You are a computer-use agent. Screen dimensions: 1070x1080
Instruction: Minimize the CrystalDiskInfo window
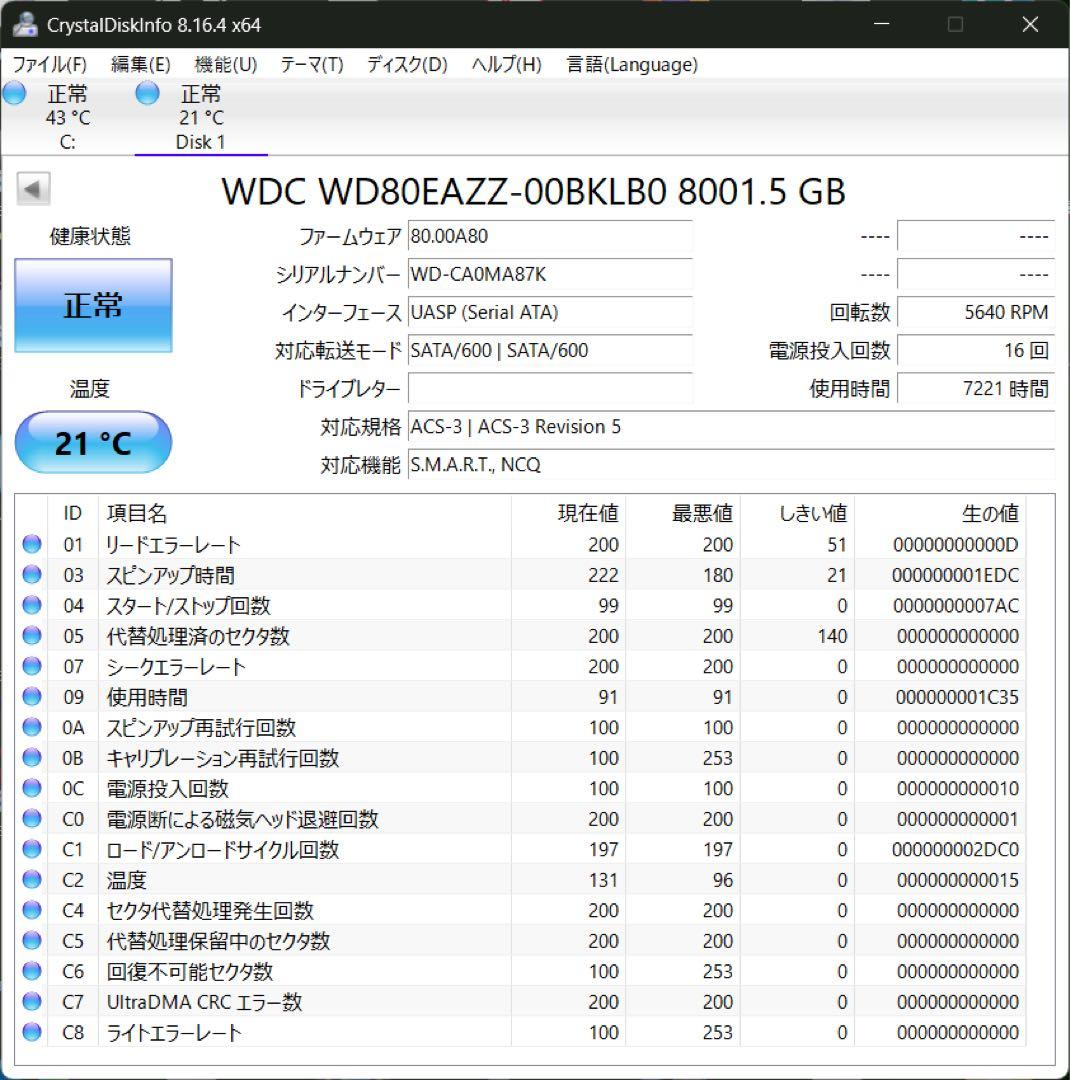coord(881,24)
